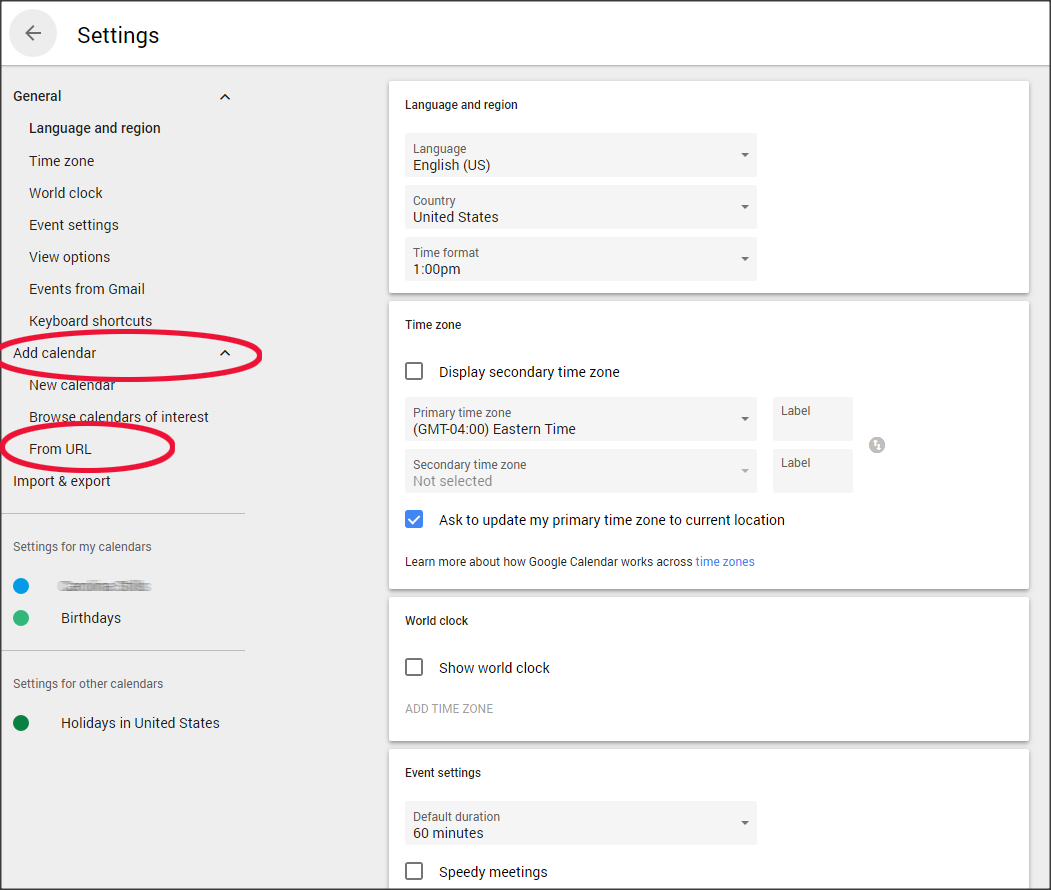
Task: Open the Primary time zone dropdown
Action: 580,420
